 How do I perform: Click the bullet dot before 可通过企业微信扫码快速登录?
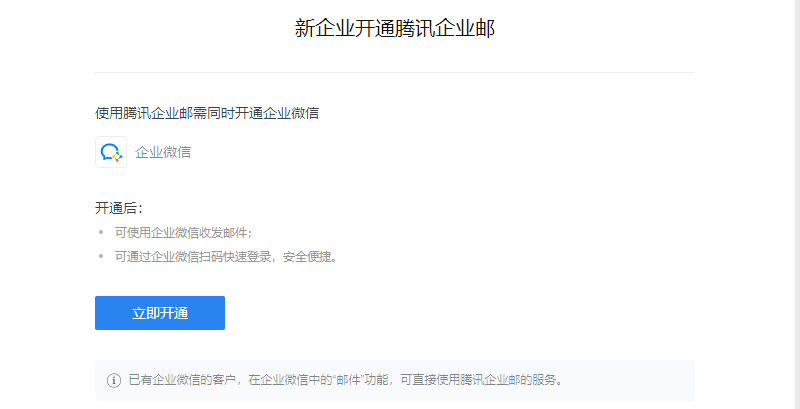[x=101, y=256]
